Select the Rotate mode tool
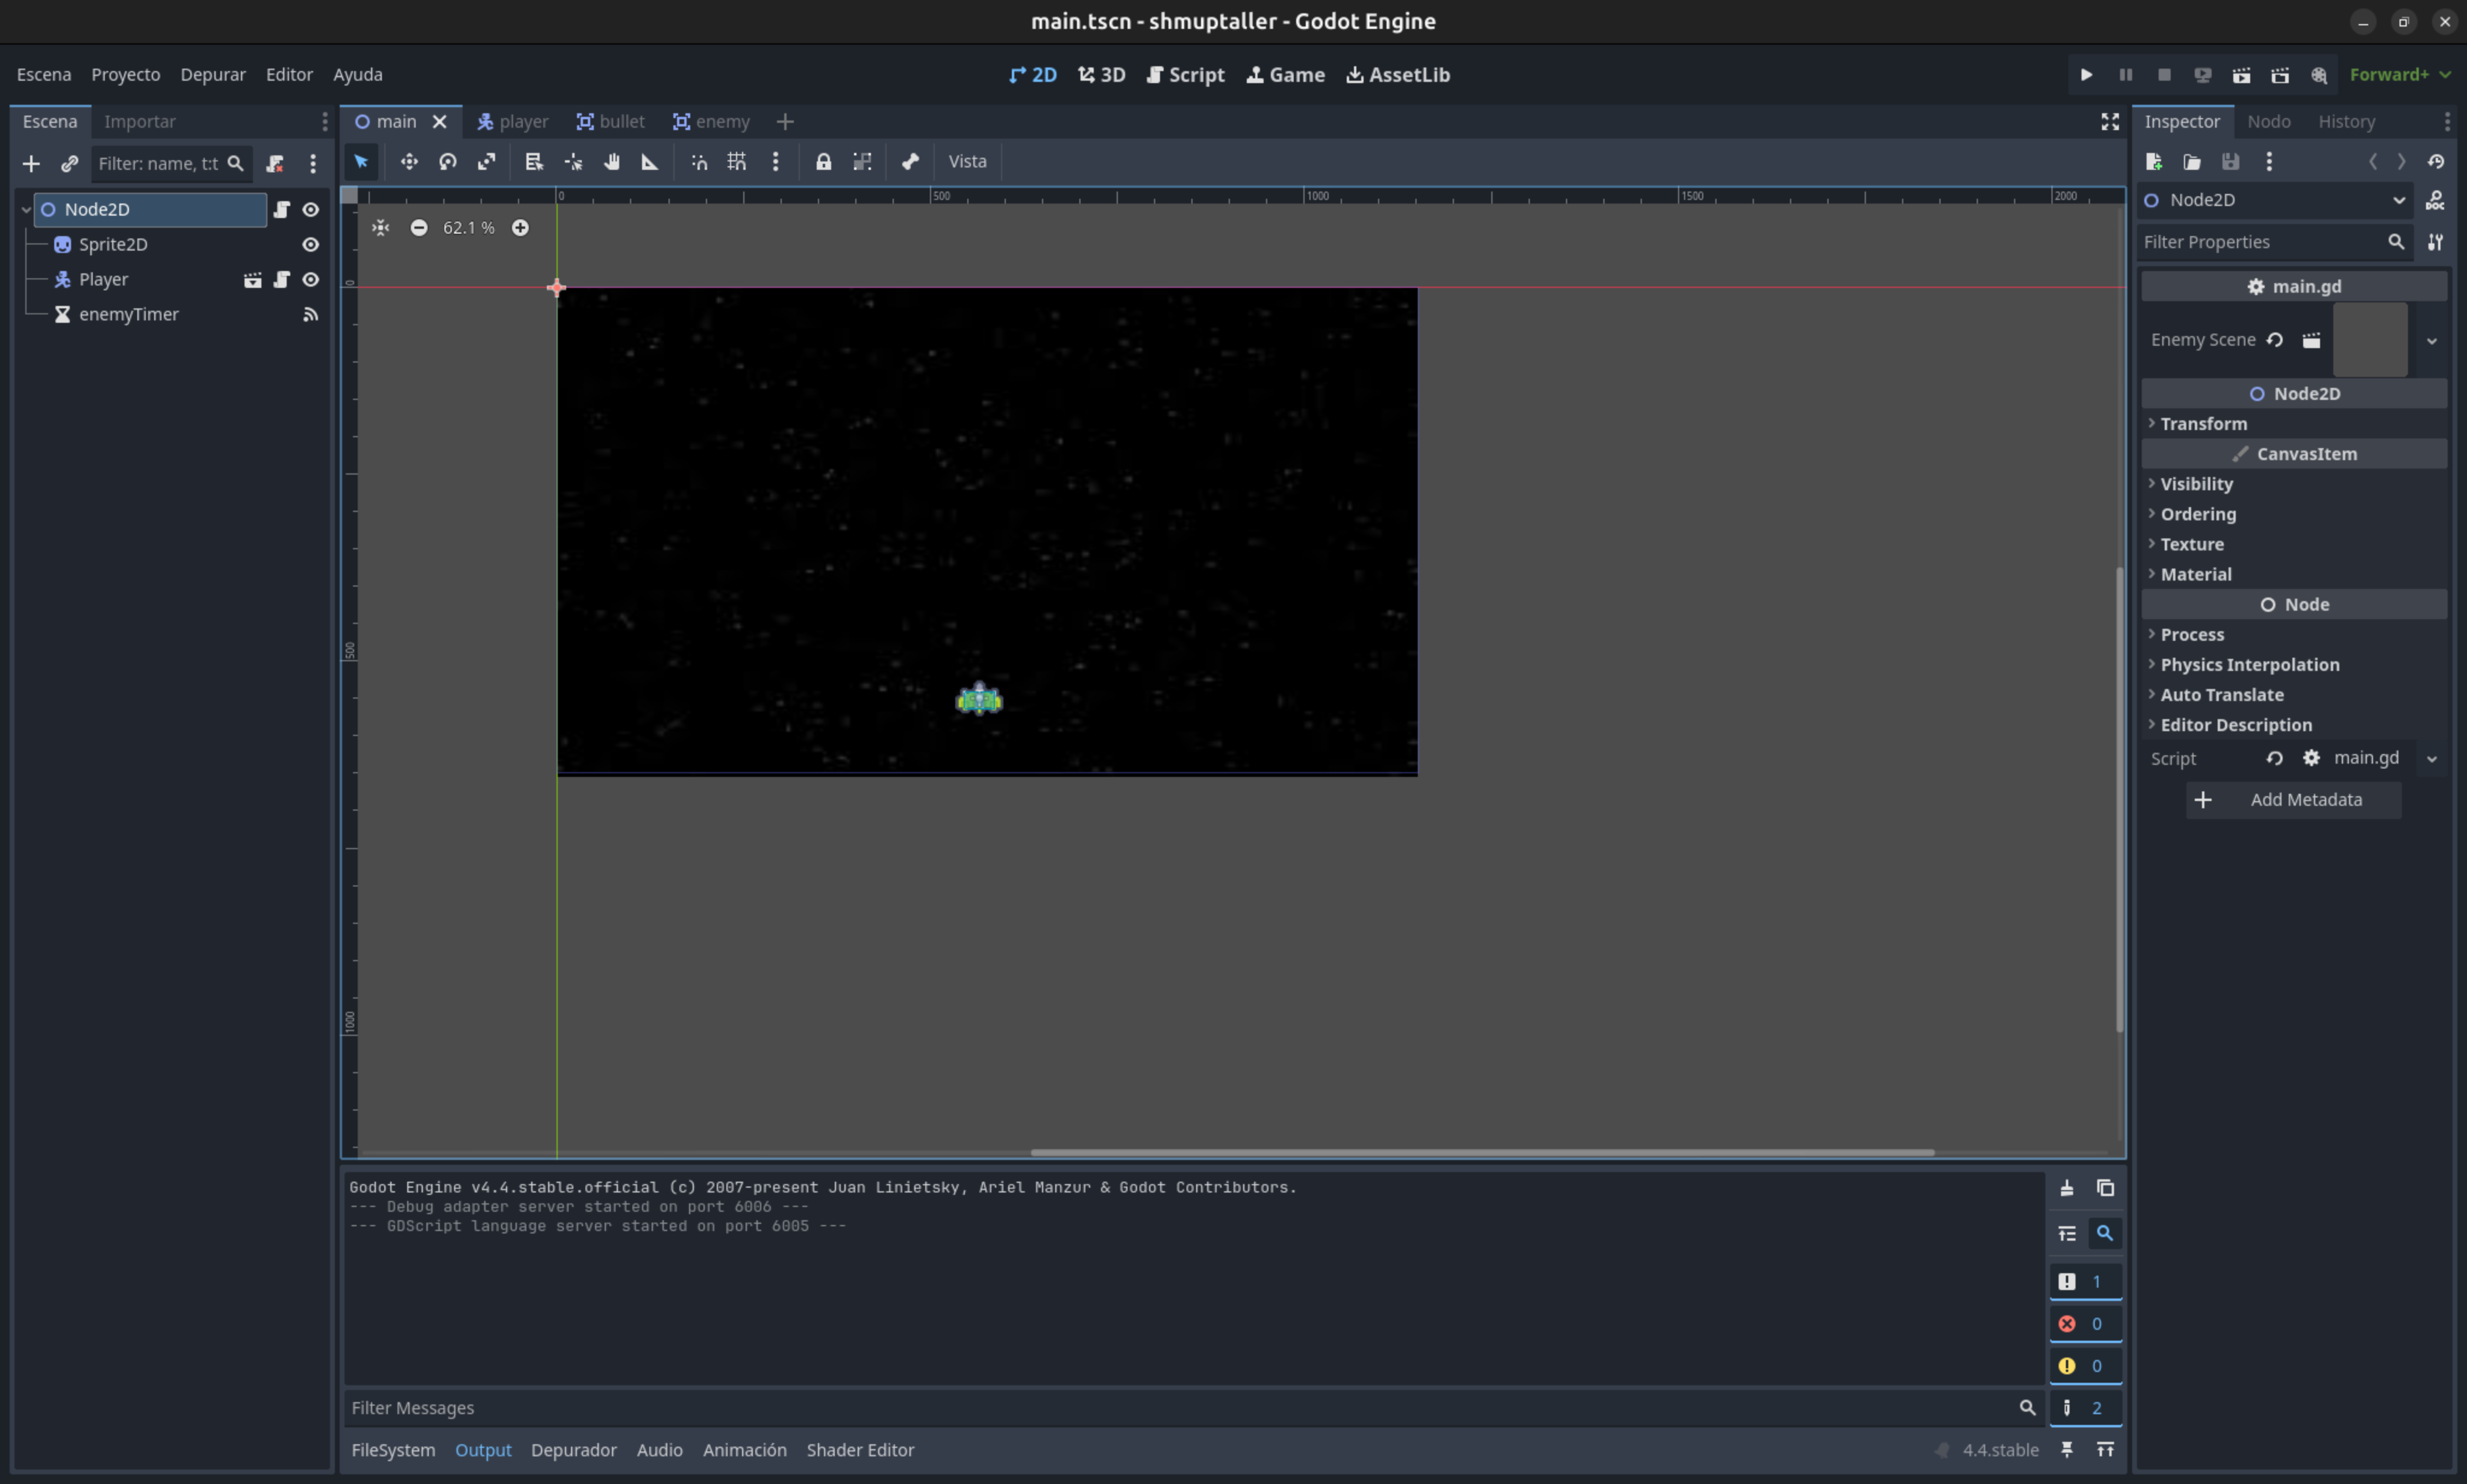Screen dimensions: 2467x1484 pos(448,162)
